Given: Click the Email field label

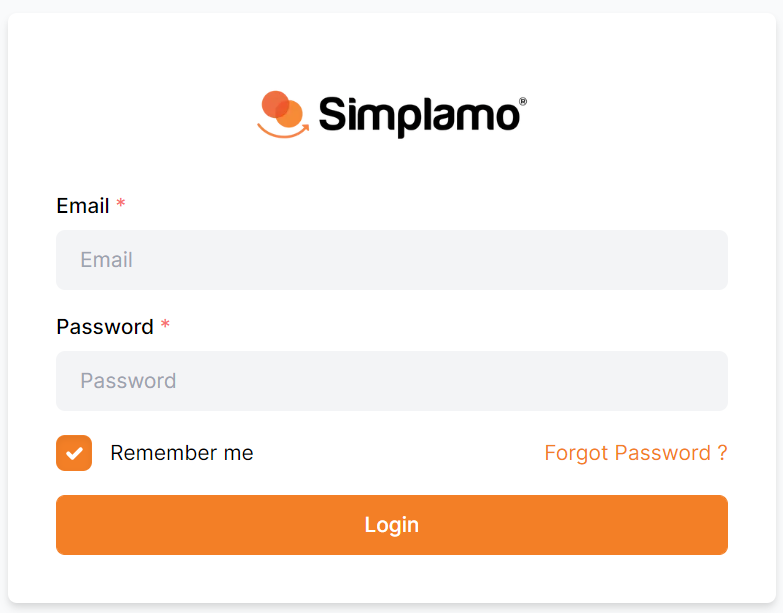Looking at the screenshot, I should [x=83, y=206].
